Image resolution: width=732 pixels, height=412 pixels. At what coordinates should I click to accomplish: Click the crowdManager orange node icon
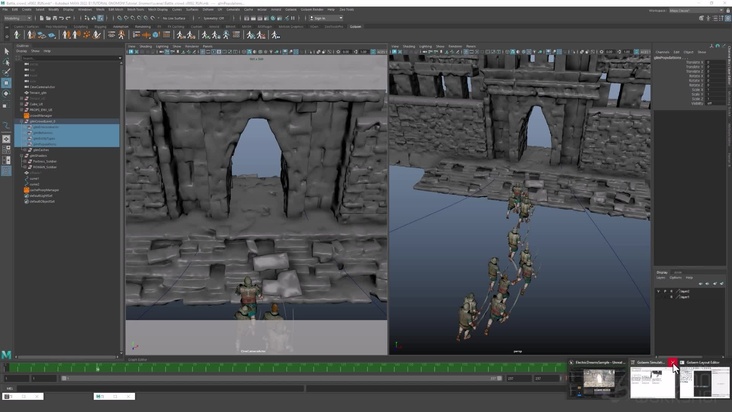click(27, 115)
